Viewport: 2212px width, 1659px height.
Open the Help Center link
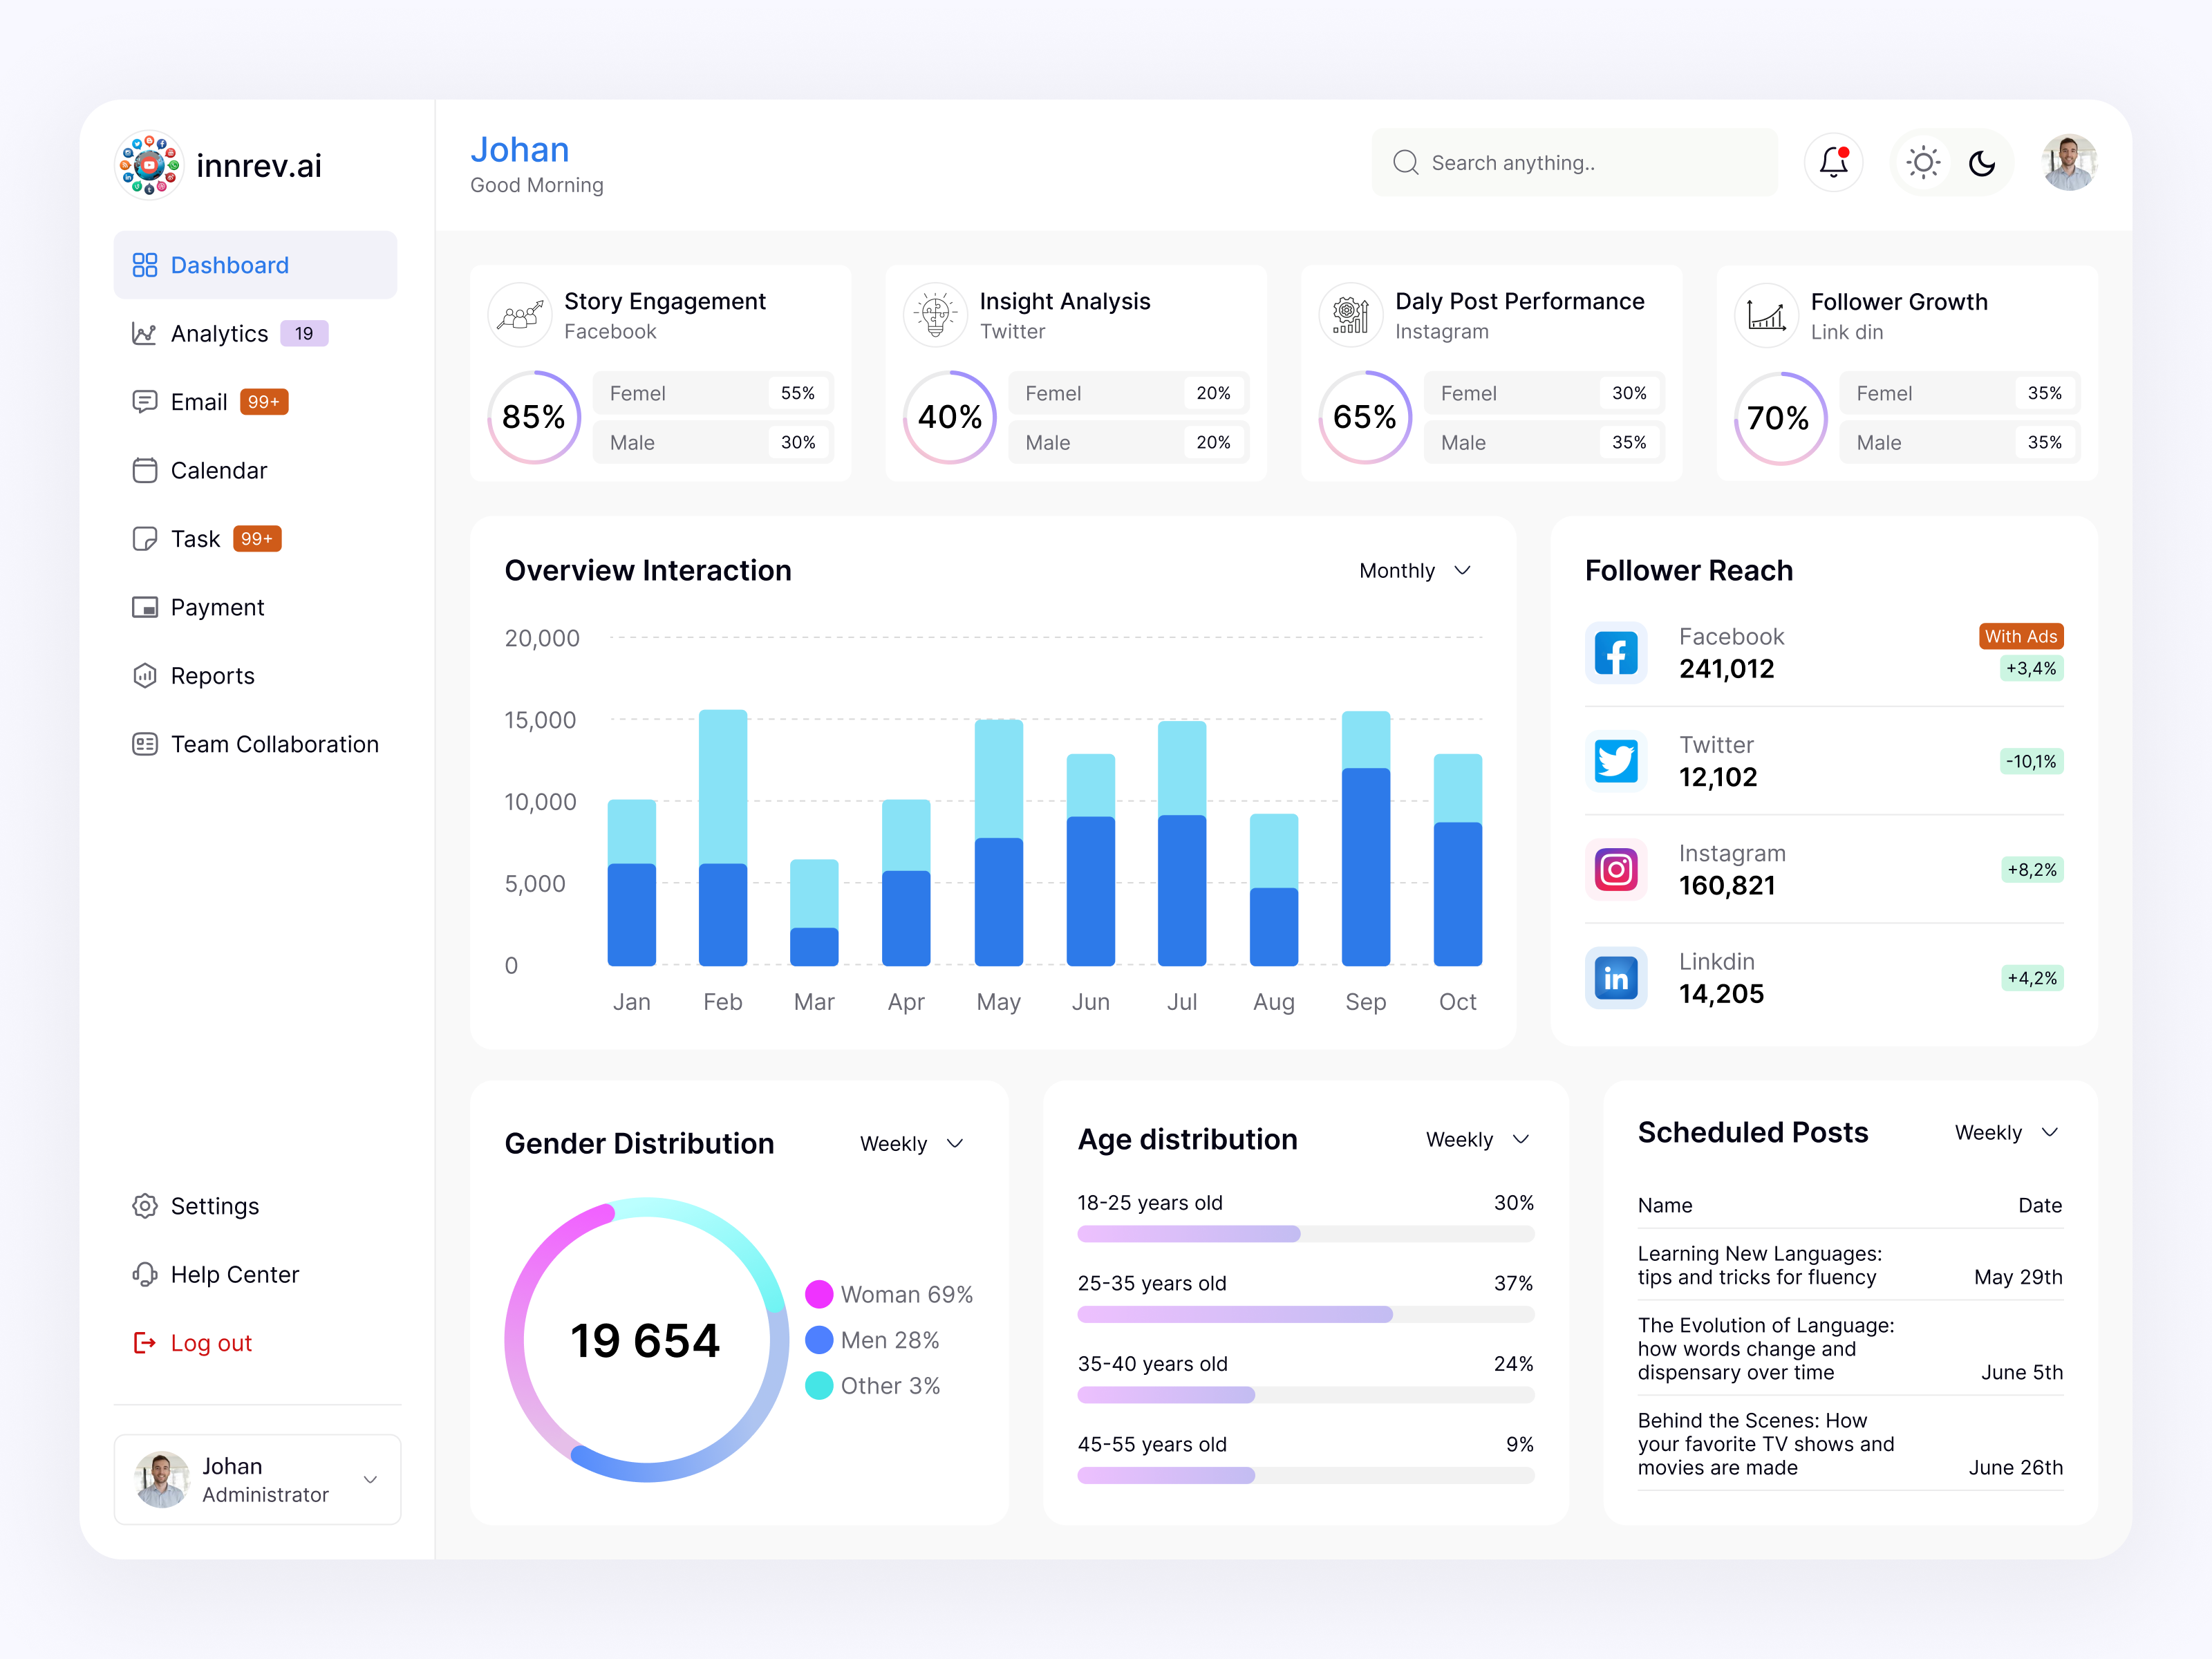[x=234, y=1274]
